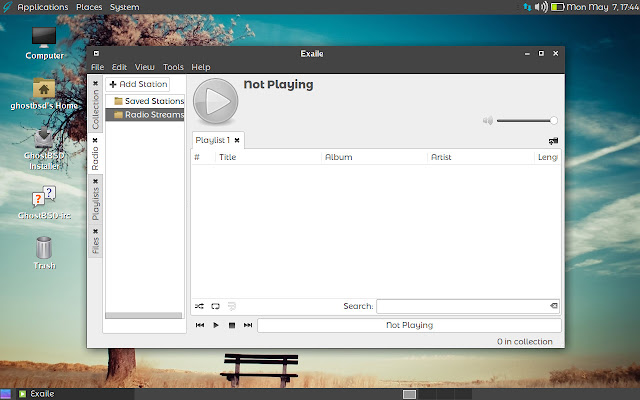Sort by the # column header
The image size is (640, 400).
click(203, 157)
